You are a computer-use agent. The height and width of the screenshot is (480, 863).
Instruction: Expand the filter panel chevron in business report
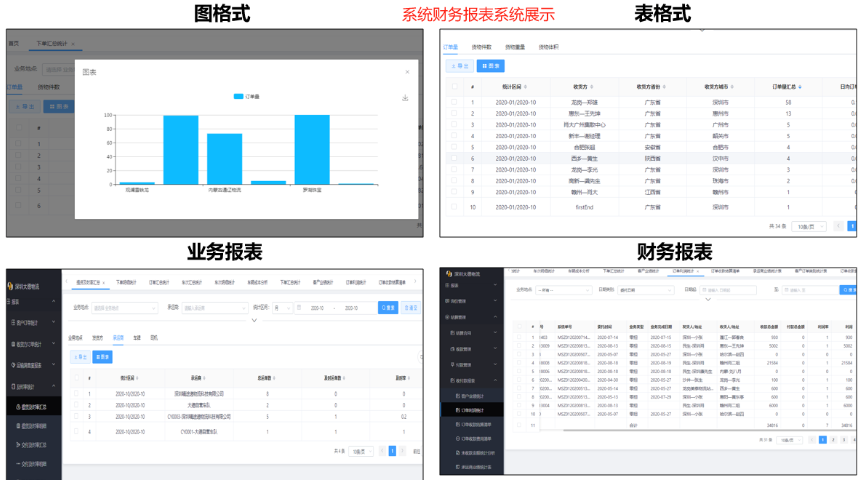(254, 321)
